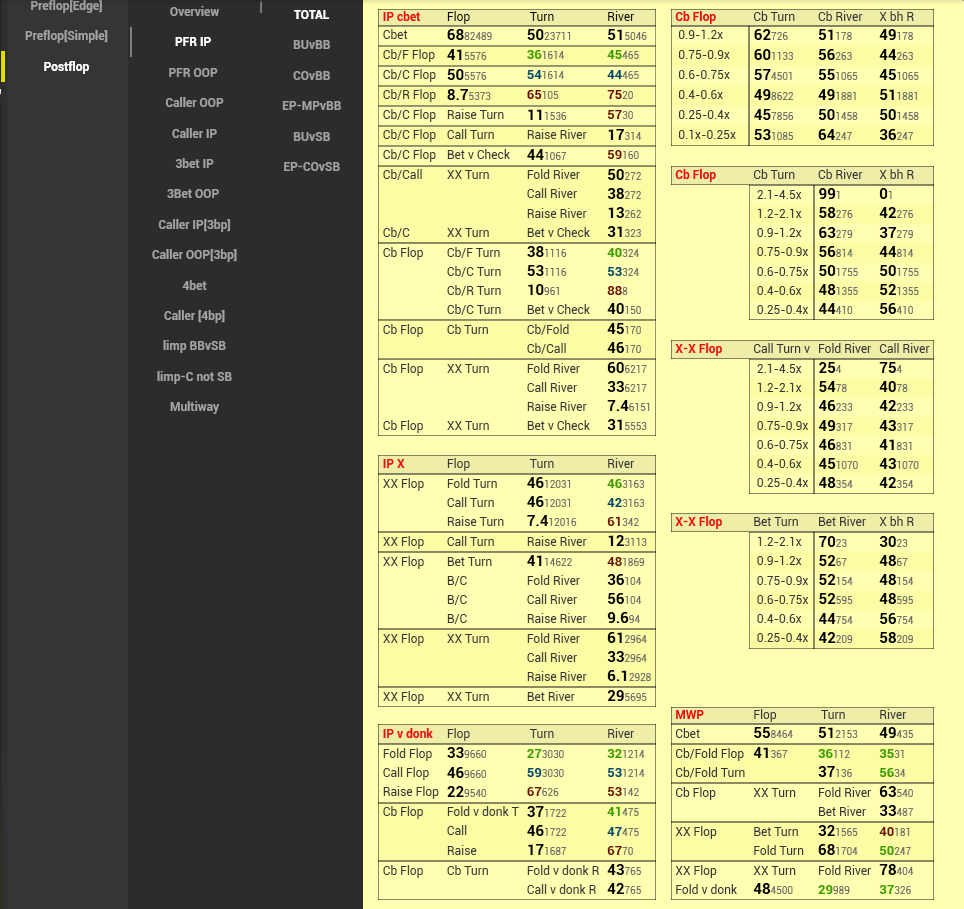
Task: Select the TOTAL position filter
Action: 311,15
